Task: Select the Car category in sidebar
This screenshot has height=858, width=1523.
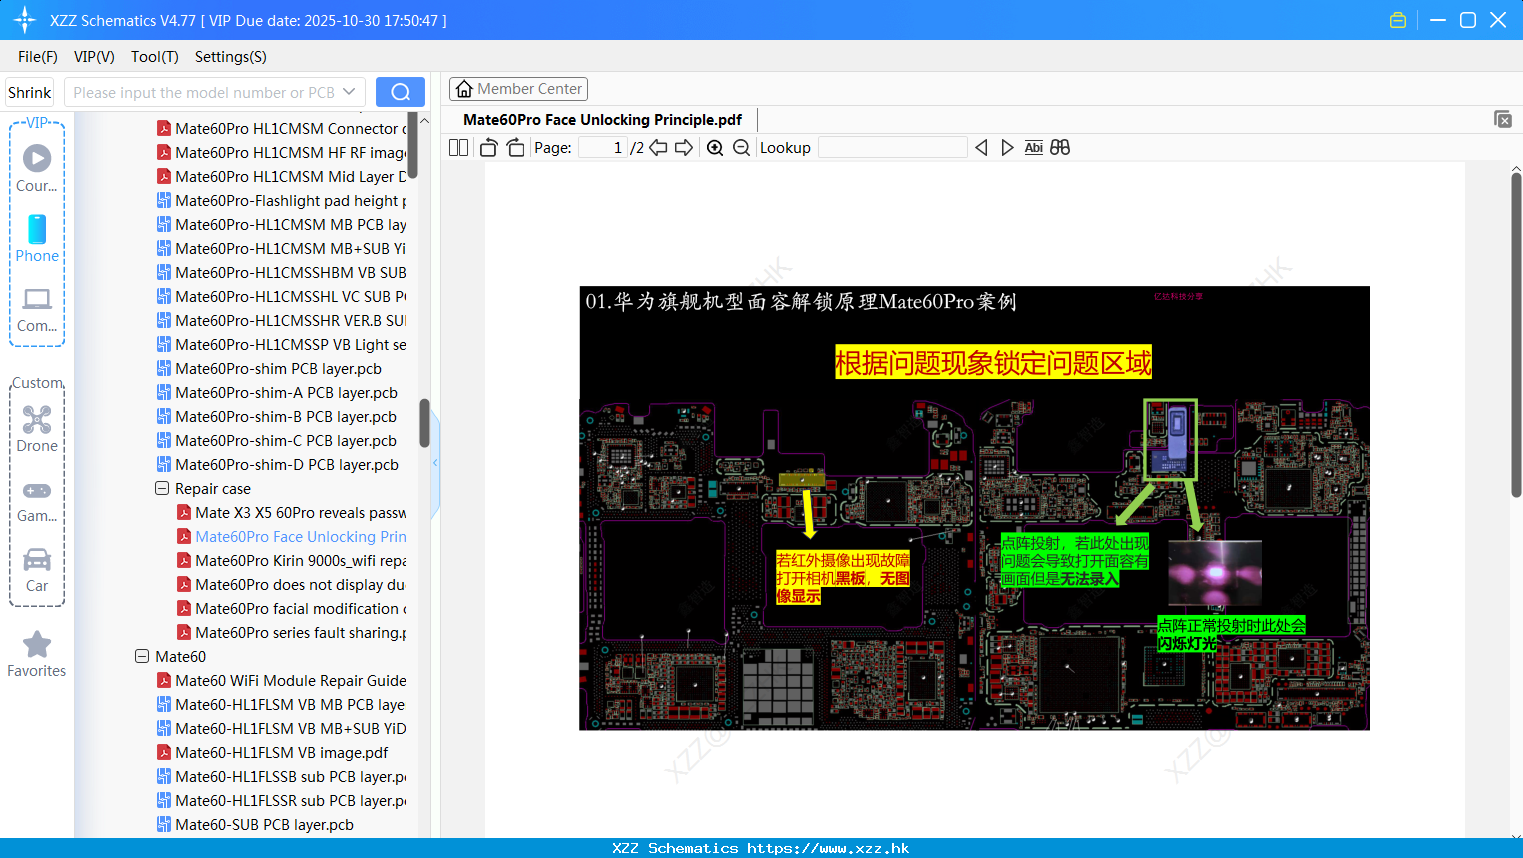Action: 37,570
